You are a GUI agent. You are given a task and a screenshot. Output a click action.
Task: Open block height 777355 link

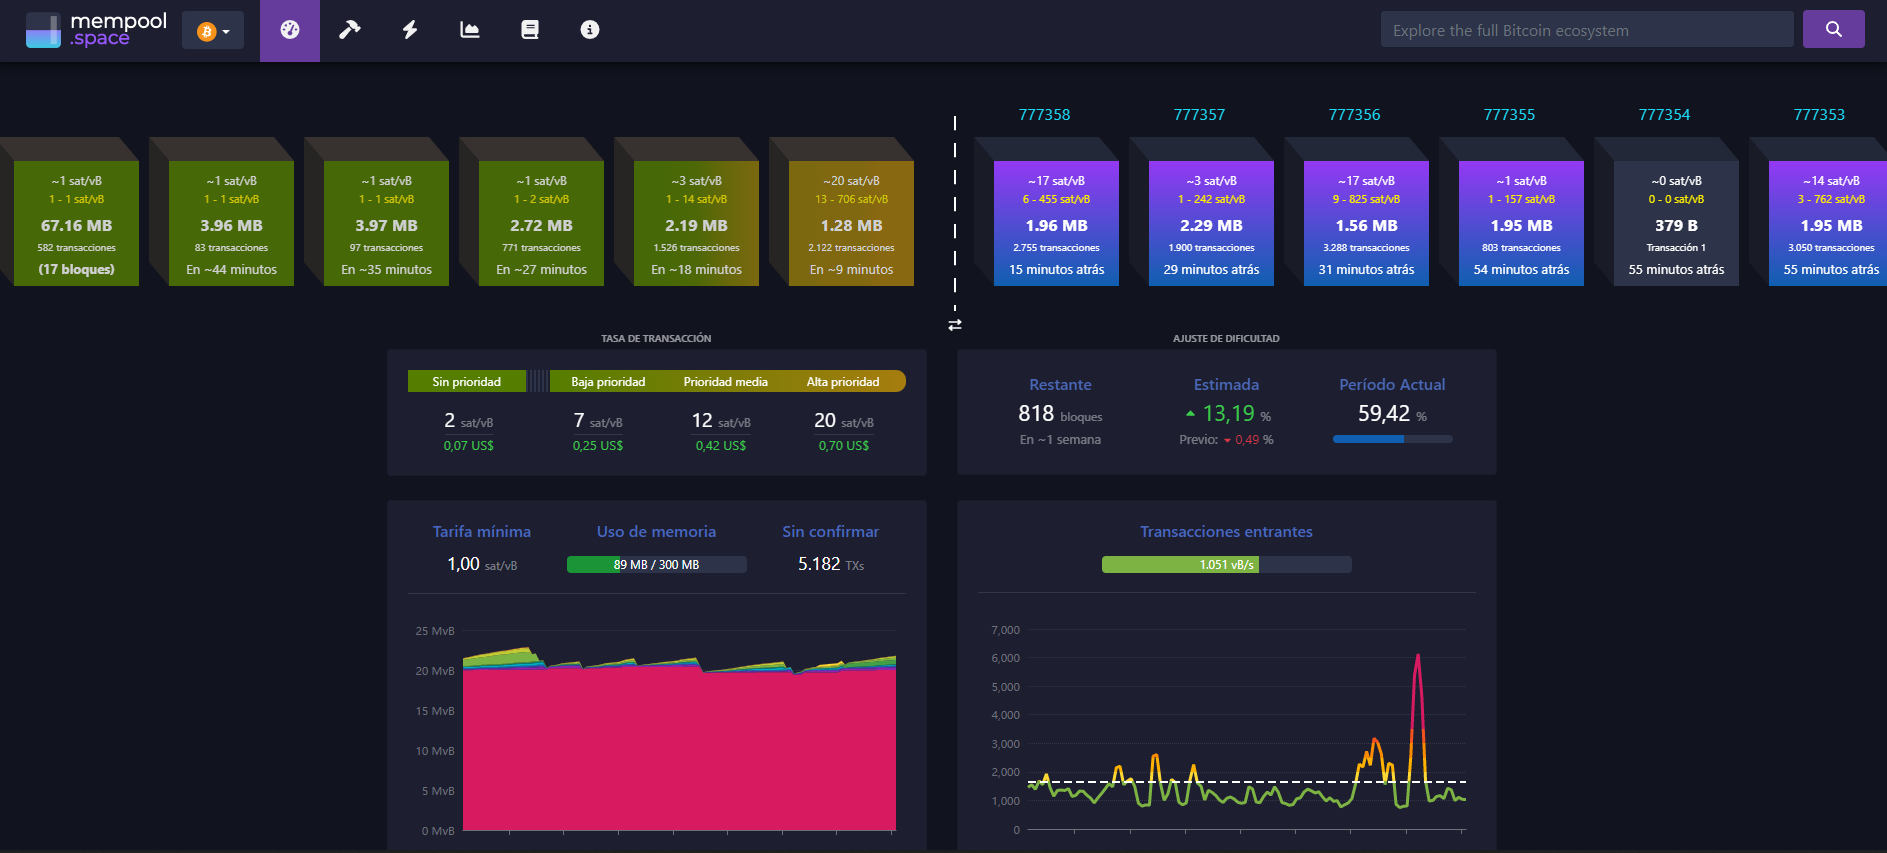tap(1509, 115)
